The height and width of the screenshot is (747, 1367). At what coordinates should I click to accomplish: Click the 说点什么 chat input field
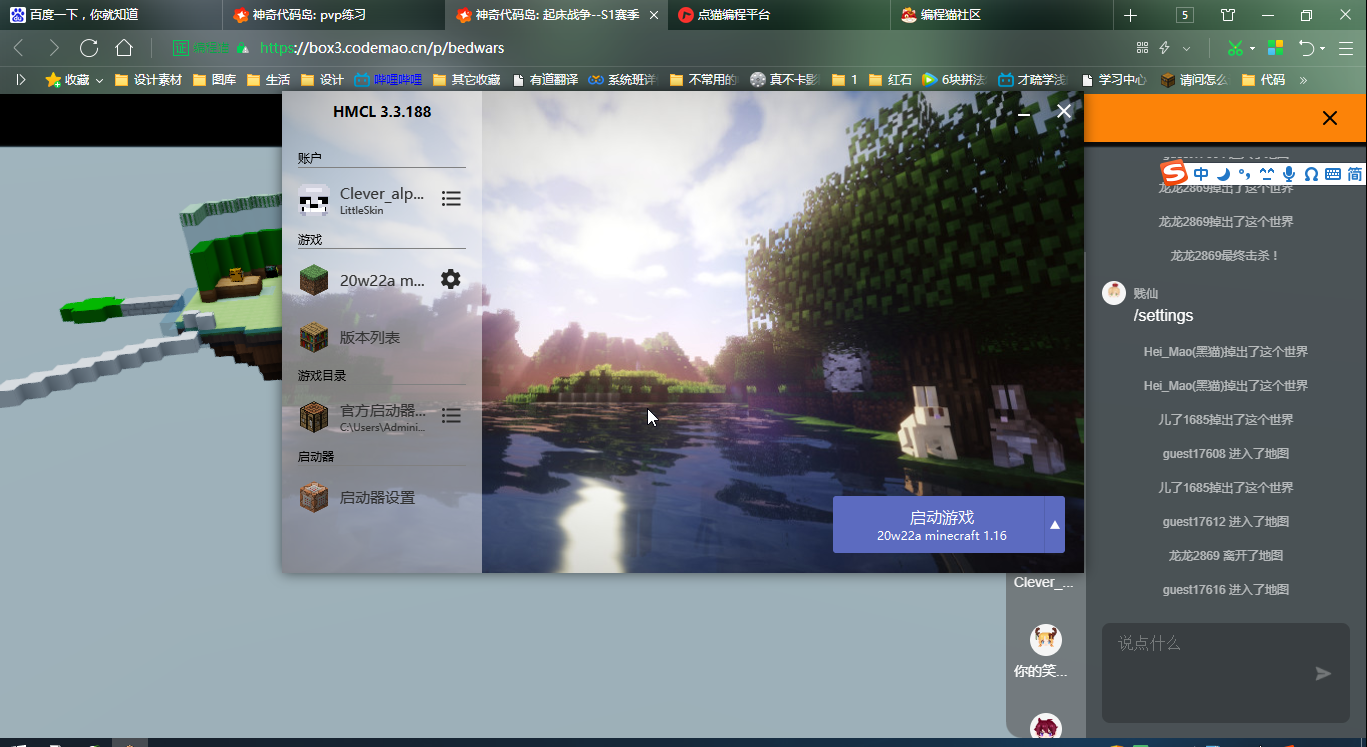click(x=1226, y=672)
